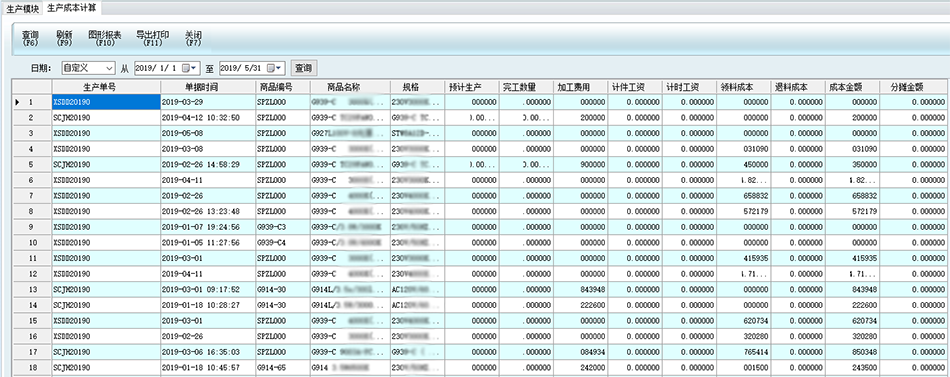Image resolution: width=950 pixels, height=377 pixels.
Task: Select row number 5 in the grid
Action: click(x=32, y=164)
